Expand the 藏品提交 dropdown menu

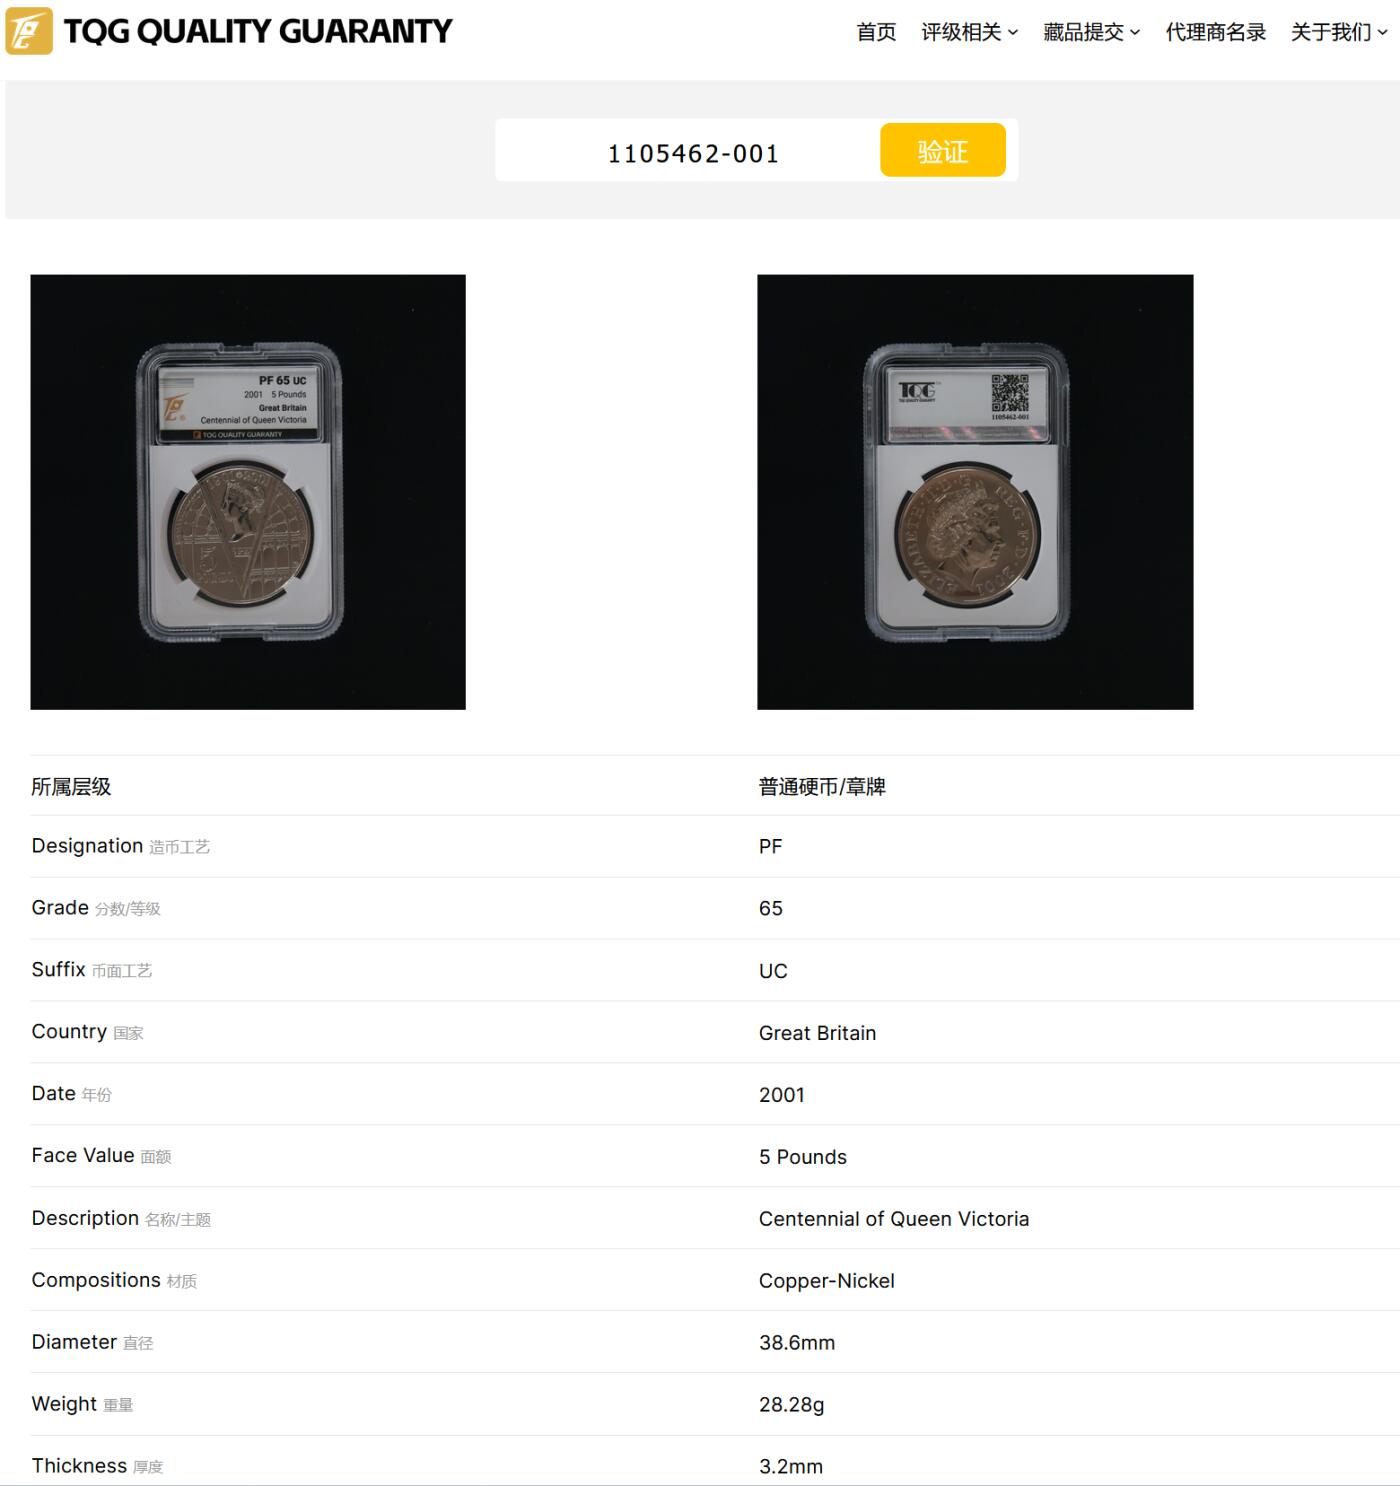pyautogui.click(x=1091, y=32)
